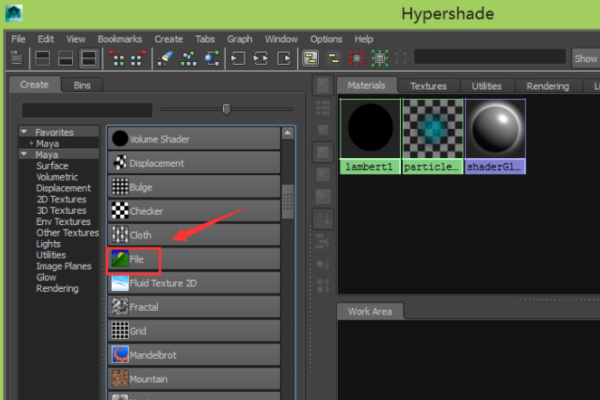Switch to the Bins tab
Image resolution: width=600 pixels, height=400 pixels.
point(82,85)
